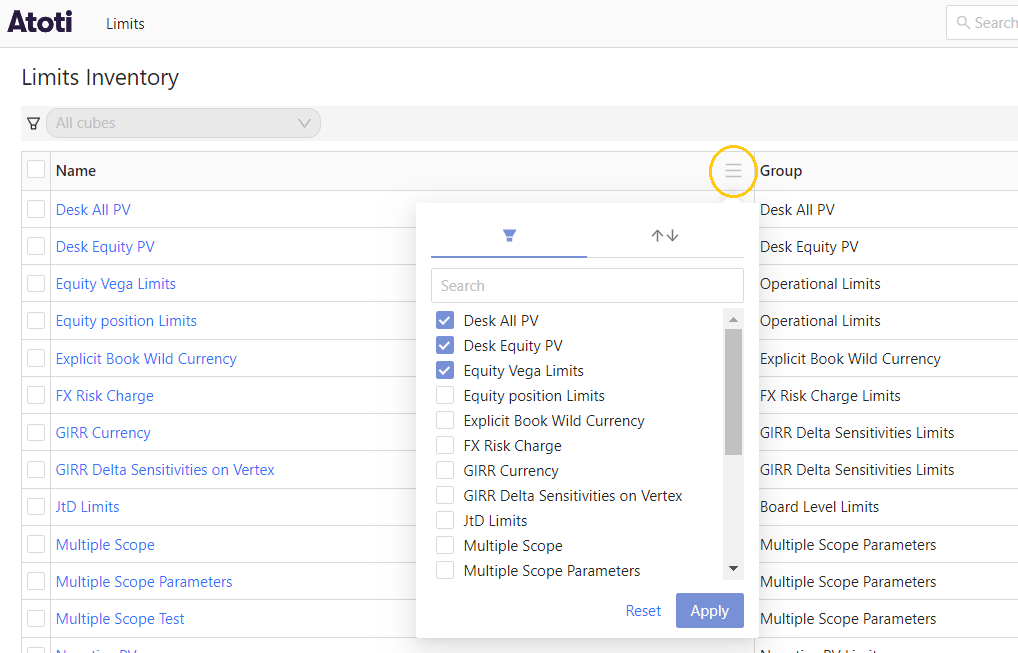Open the Name column hamburger menu
The width and height of the screenshot is (1018, 653).
pos(733,171)
